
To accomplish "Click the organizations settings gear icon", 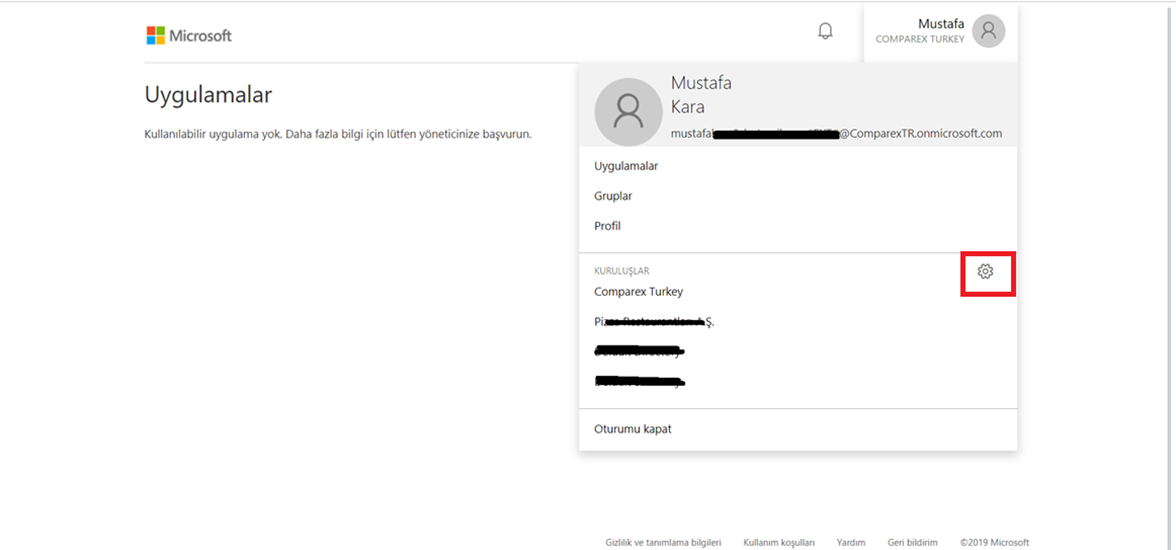I will pos(986,272).
